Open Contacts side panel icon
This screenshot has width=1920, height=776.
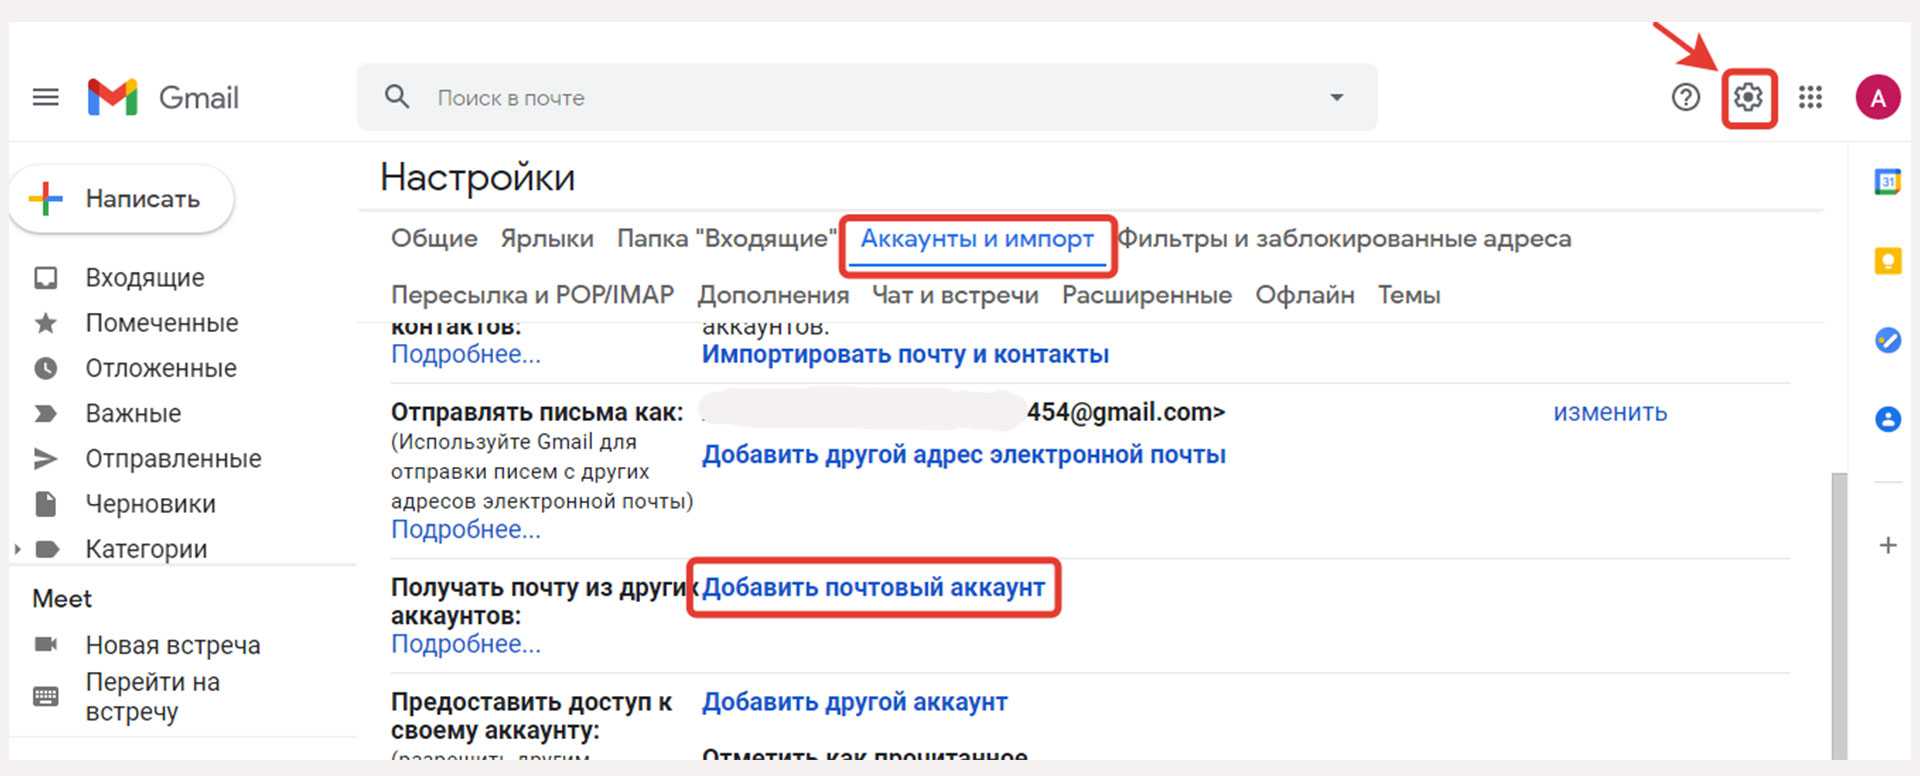coord(1887,419)
